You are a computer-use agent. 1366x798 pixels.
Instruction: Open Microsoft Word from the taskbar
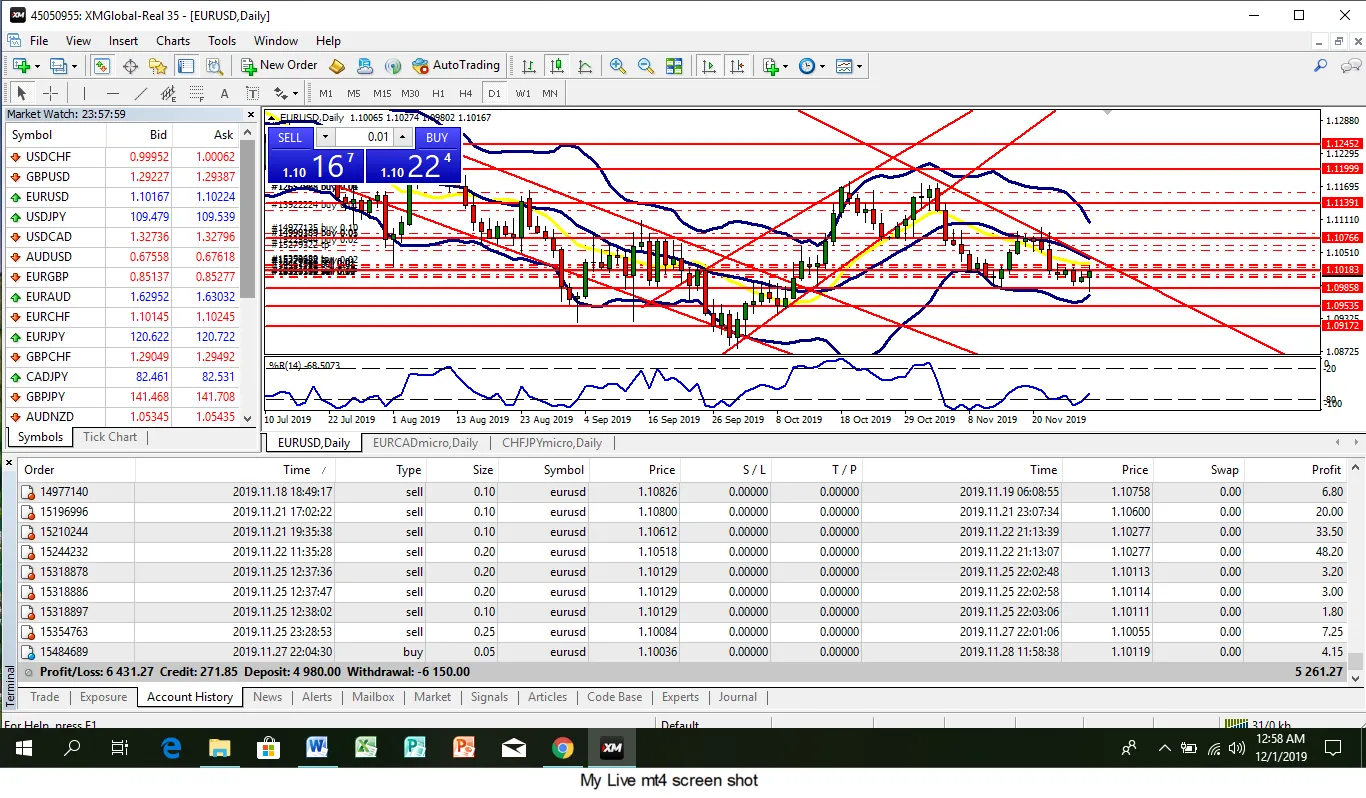(317, 747)
